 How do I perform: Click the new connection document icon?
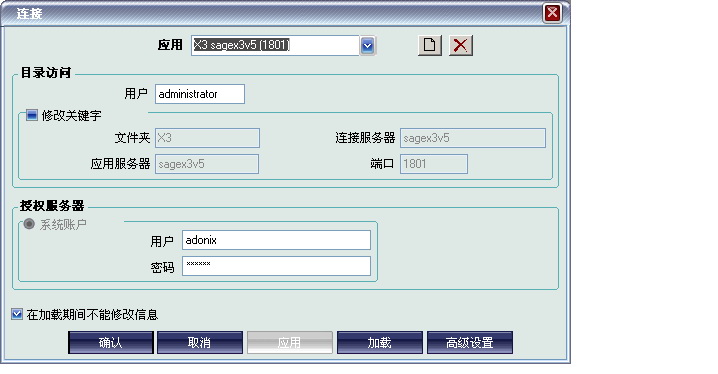[430, 45]
